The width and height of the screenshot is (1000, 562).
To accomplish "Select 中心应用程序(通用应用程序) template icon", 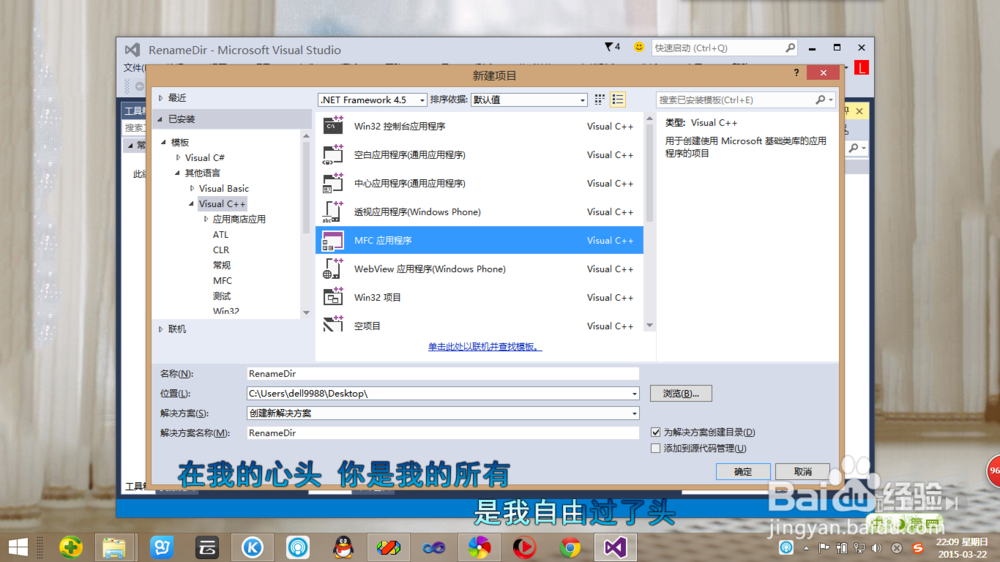I will click(x=333, y=183).
